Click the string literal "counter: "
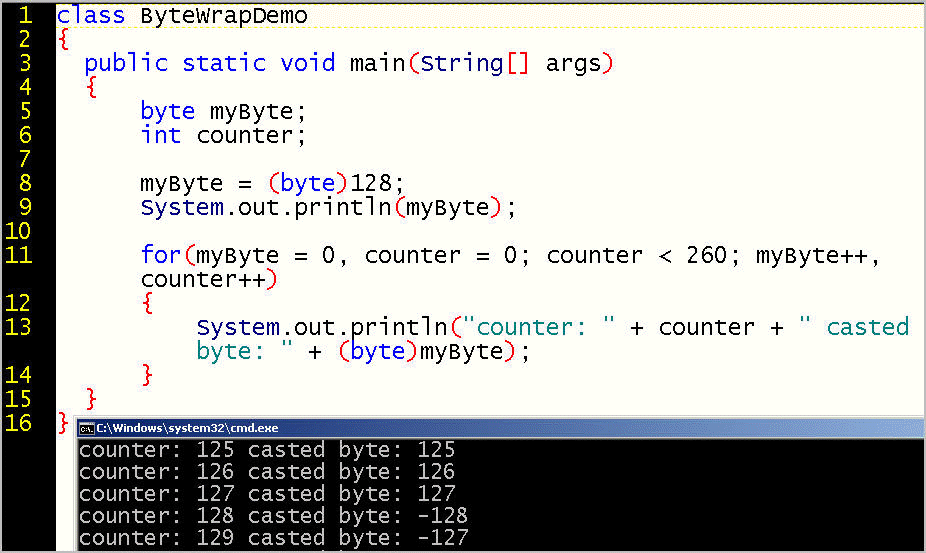The image size is (926, 553). point(539,327)
